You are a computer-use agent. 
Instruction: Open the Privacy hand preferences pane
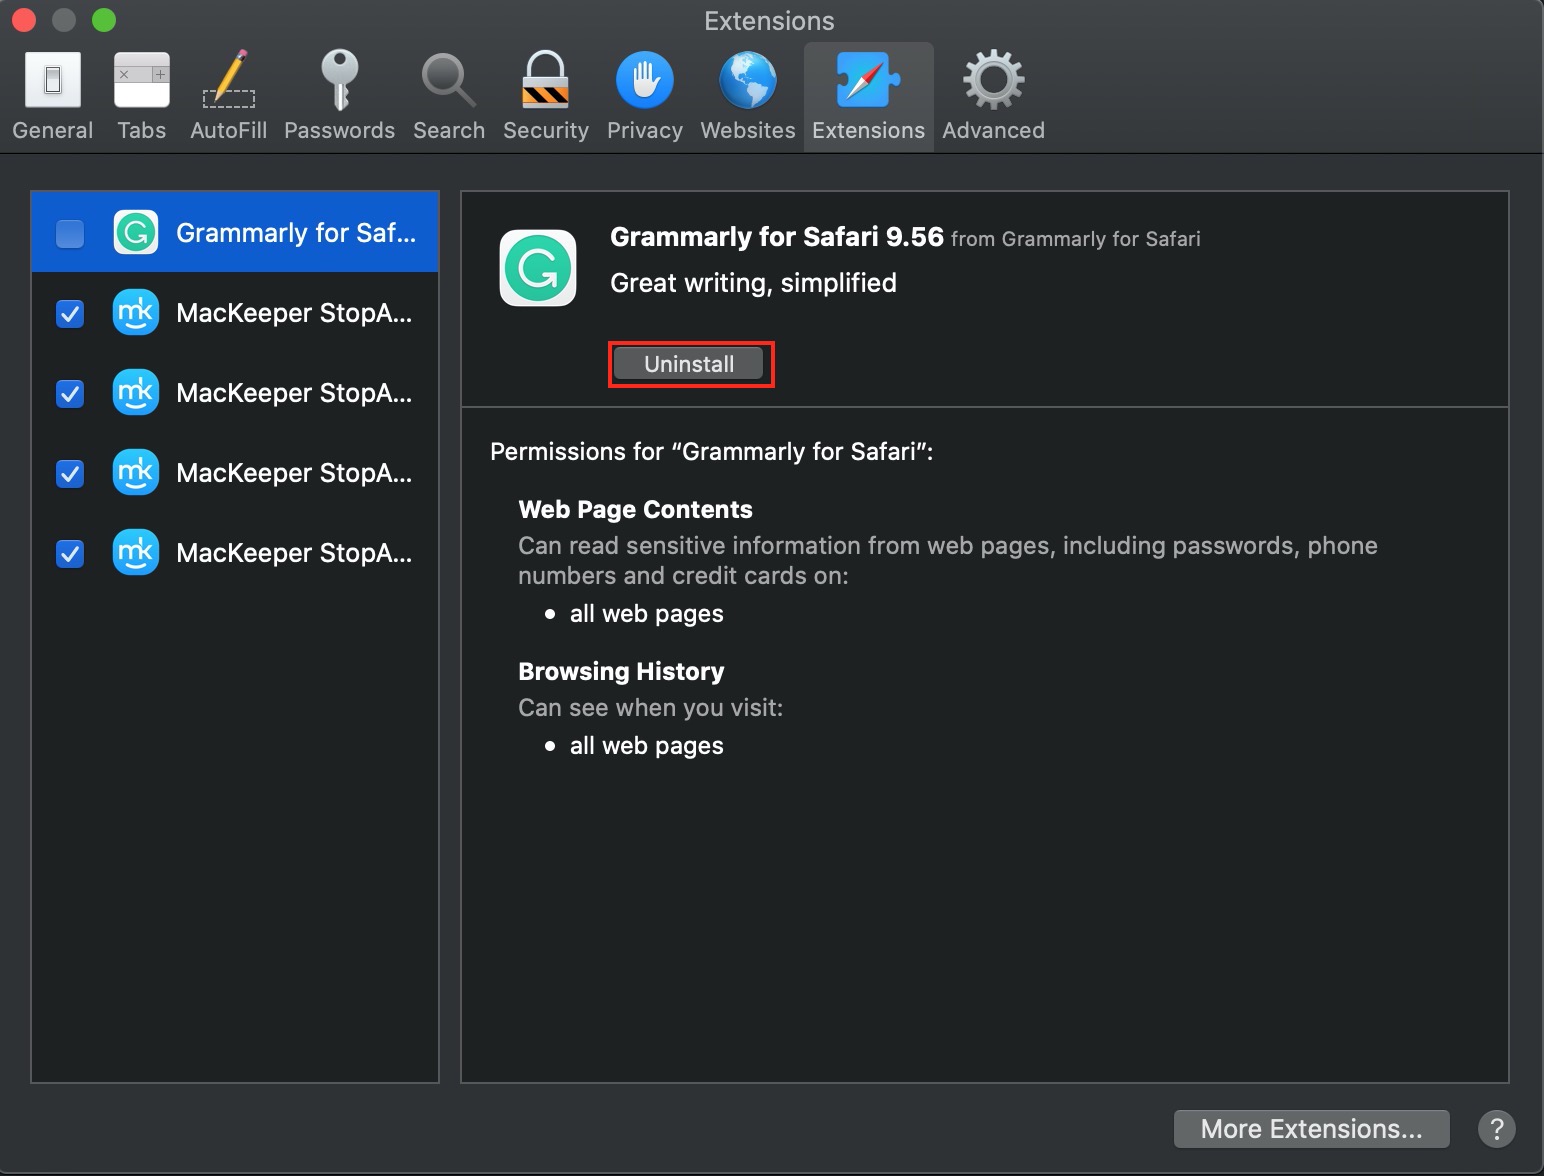click(645, 97)
